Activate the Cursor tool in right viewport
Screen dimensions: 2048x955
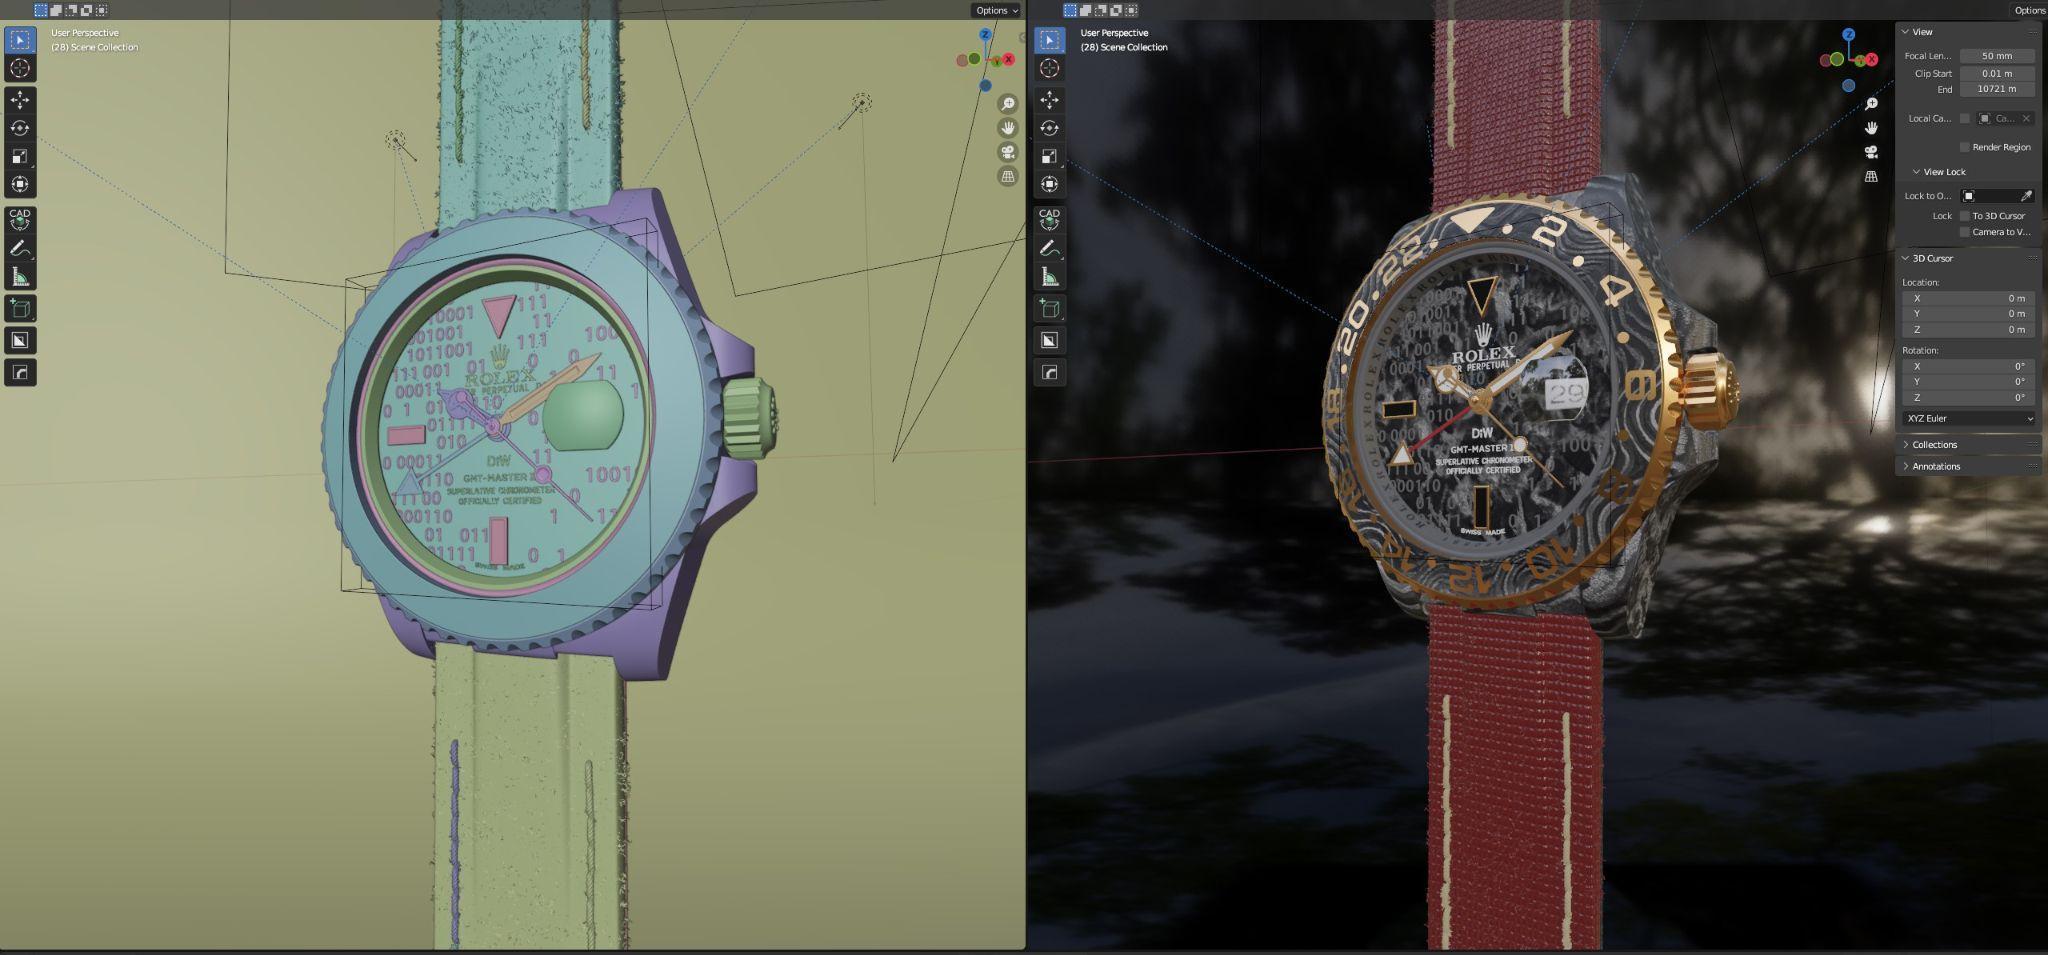1049,68
